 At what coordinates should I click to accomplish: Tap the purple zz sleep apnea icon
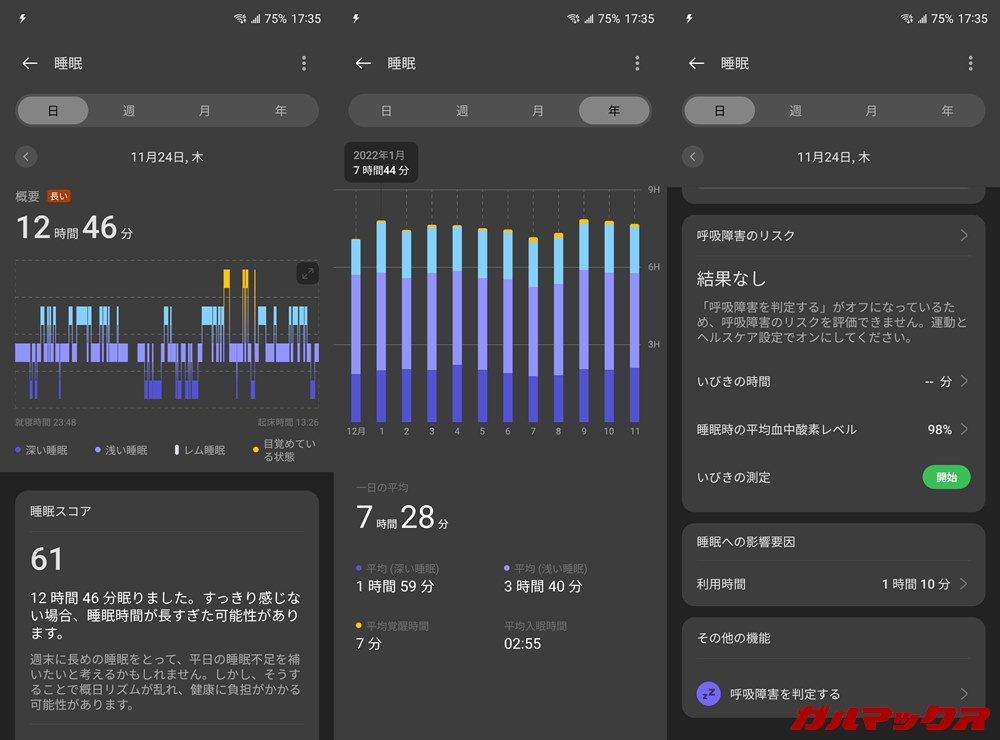click(709, 693)
